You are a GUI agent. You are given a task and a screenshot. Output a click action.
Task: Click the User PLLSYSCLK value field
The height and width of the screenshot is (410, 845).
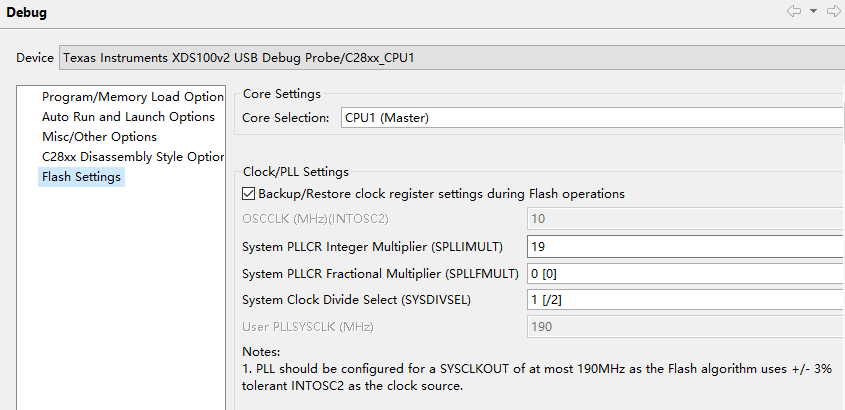pos(685,325)
